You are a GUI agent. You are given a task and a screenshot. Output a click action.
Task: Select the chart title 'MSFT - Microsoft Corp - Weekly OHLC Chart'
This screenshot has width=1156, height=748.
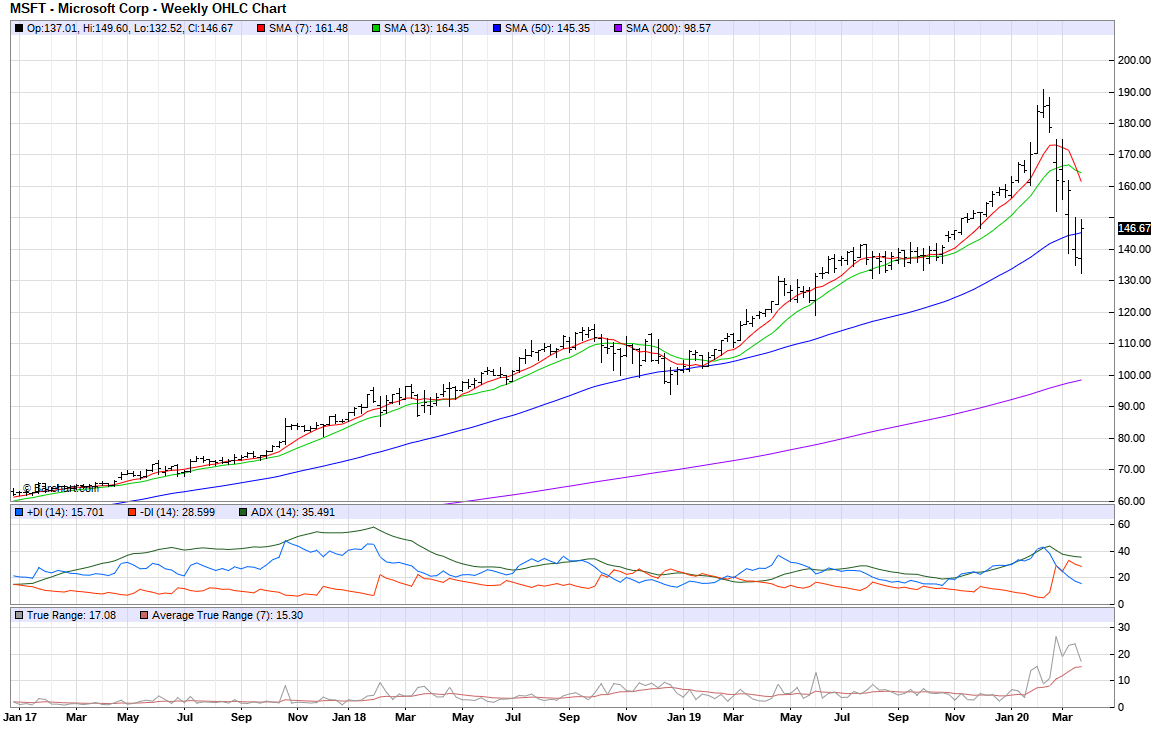tap(148, 9)
